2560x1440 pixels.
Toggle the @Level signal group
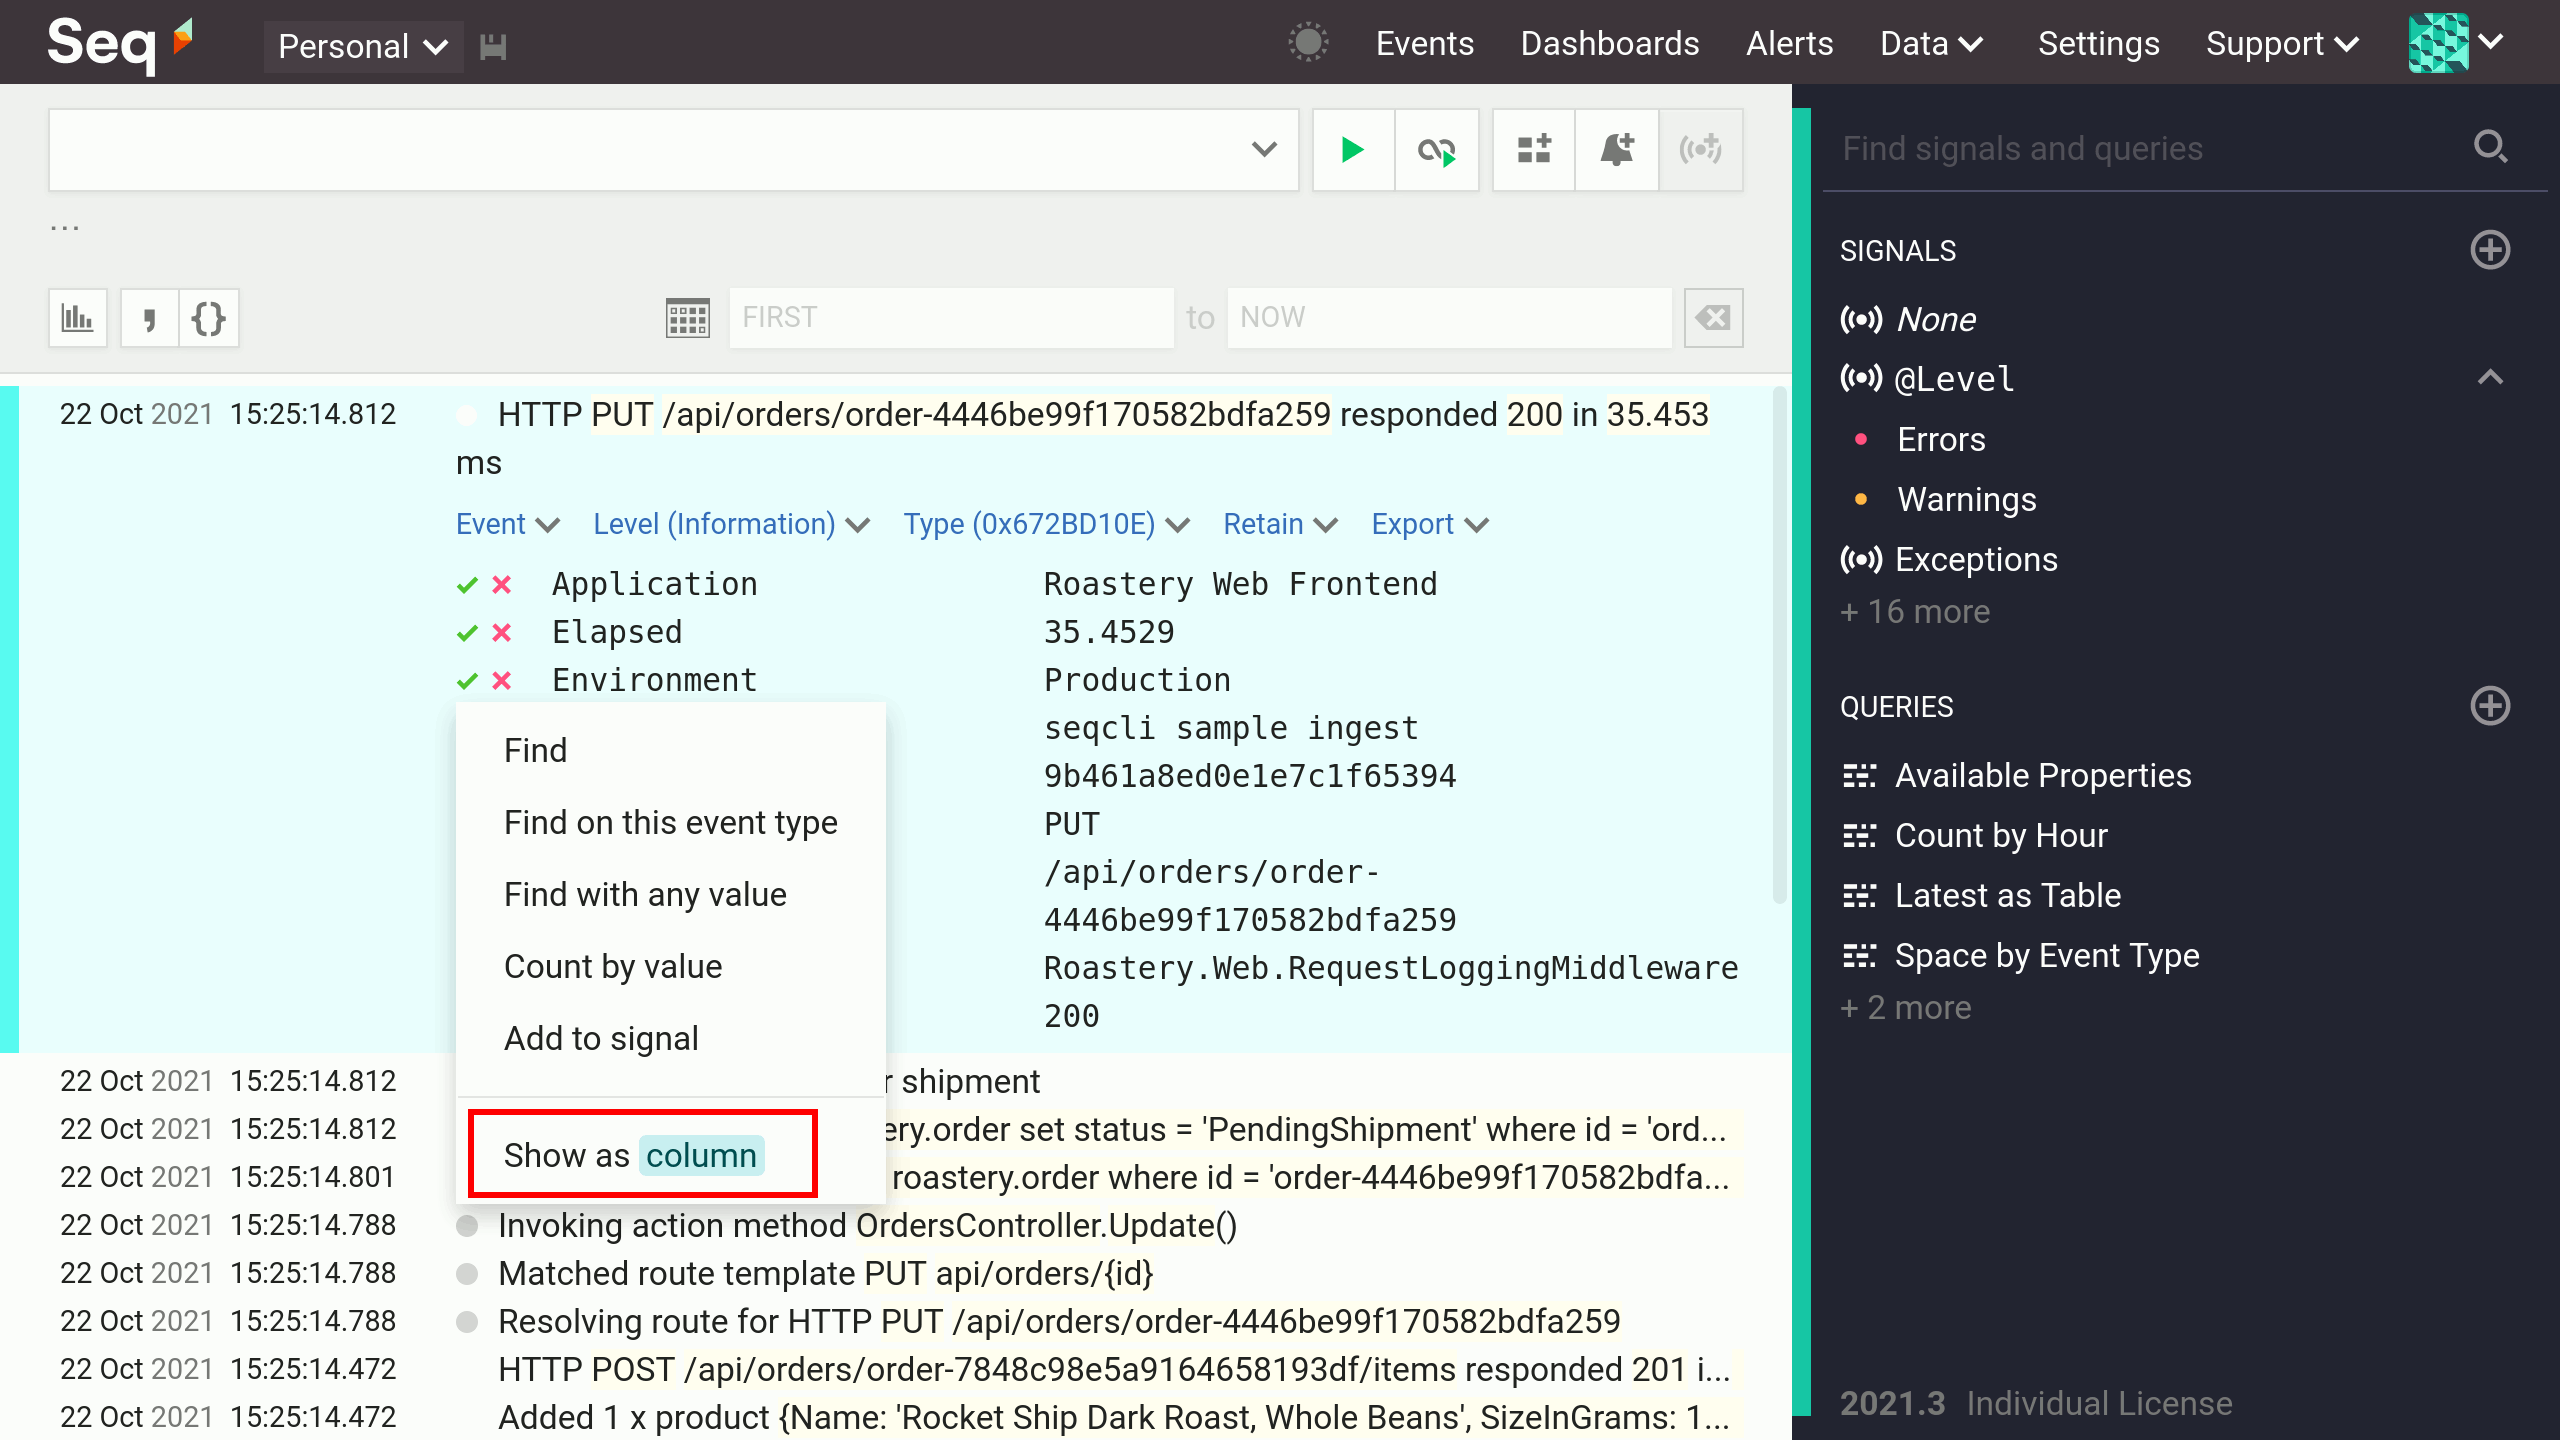coord(1927,379)
